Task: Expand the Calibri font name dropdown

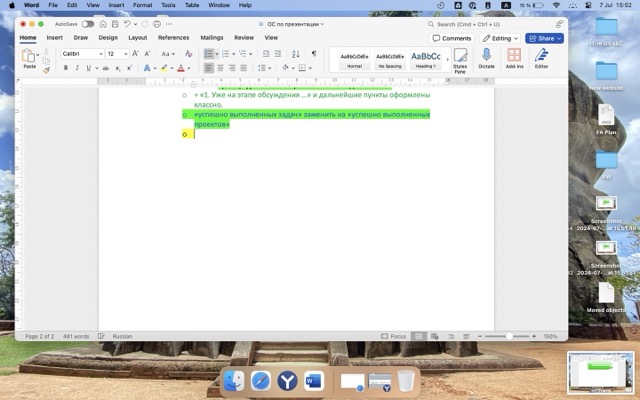Action: (x=82, y=53)
